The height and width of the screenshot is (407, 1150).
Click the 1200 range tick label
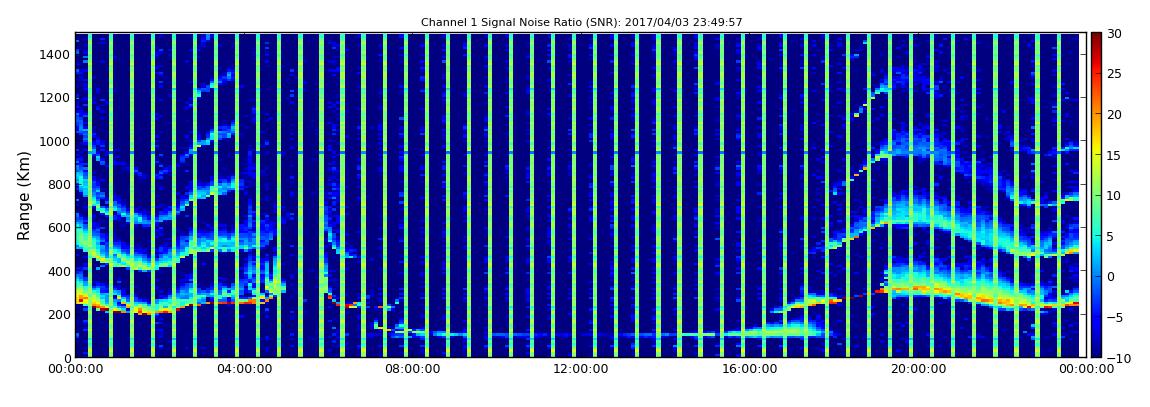pyautogui.click(x=56, y=98)
